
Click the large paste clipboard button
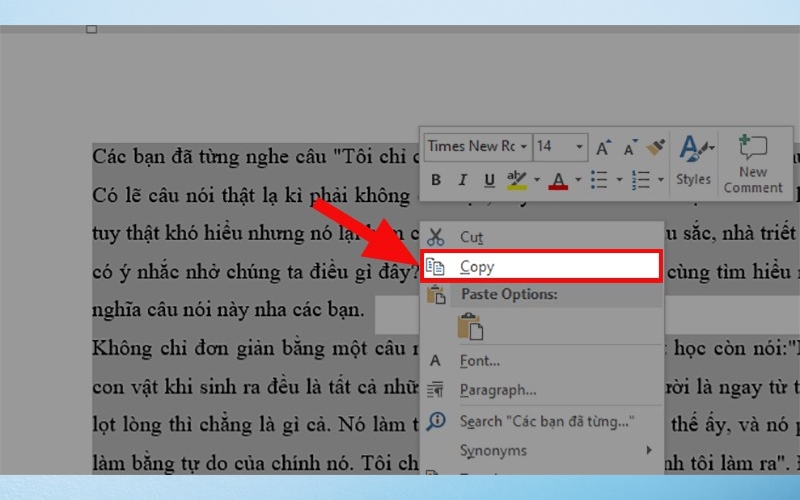click(470, 327)
